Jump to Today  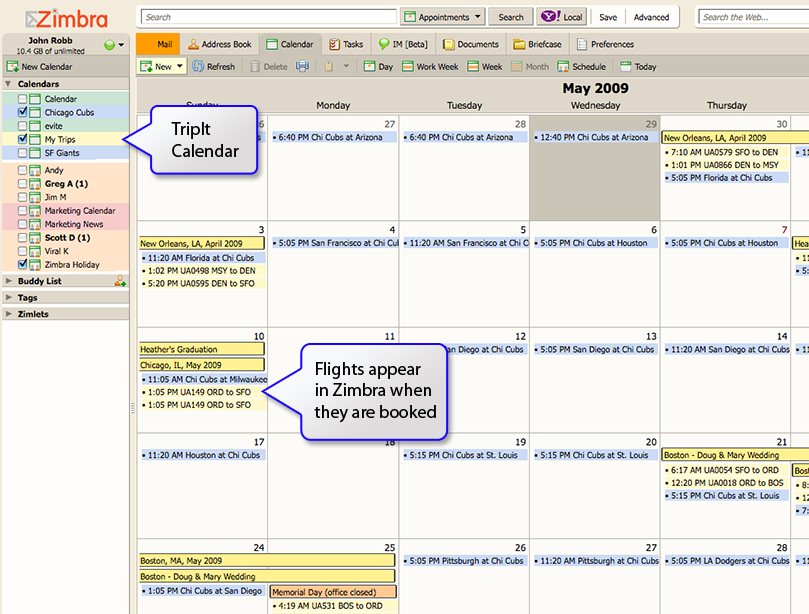coord(638,67)
